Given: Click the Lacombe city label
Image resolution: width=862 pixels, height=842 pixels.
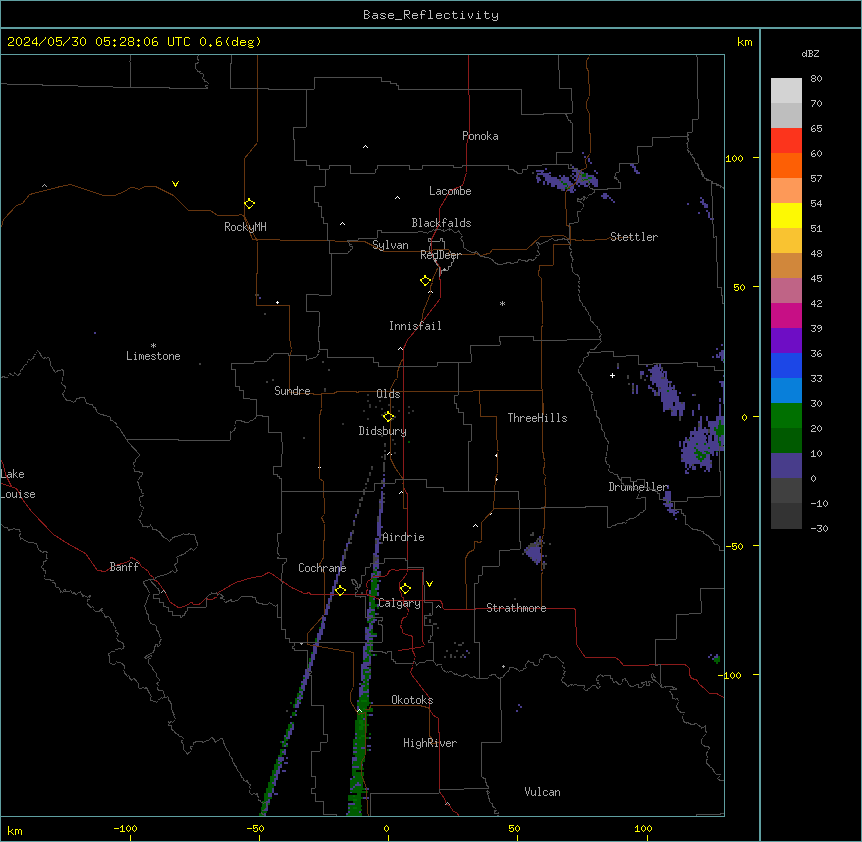Looking at the screenshot, I should [450, 191].
